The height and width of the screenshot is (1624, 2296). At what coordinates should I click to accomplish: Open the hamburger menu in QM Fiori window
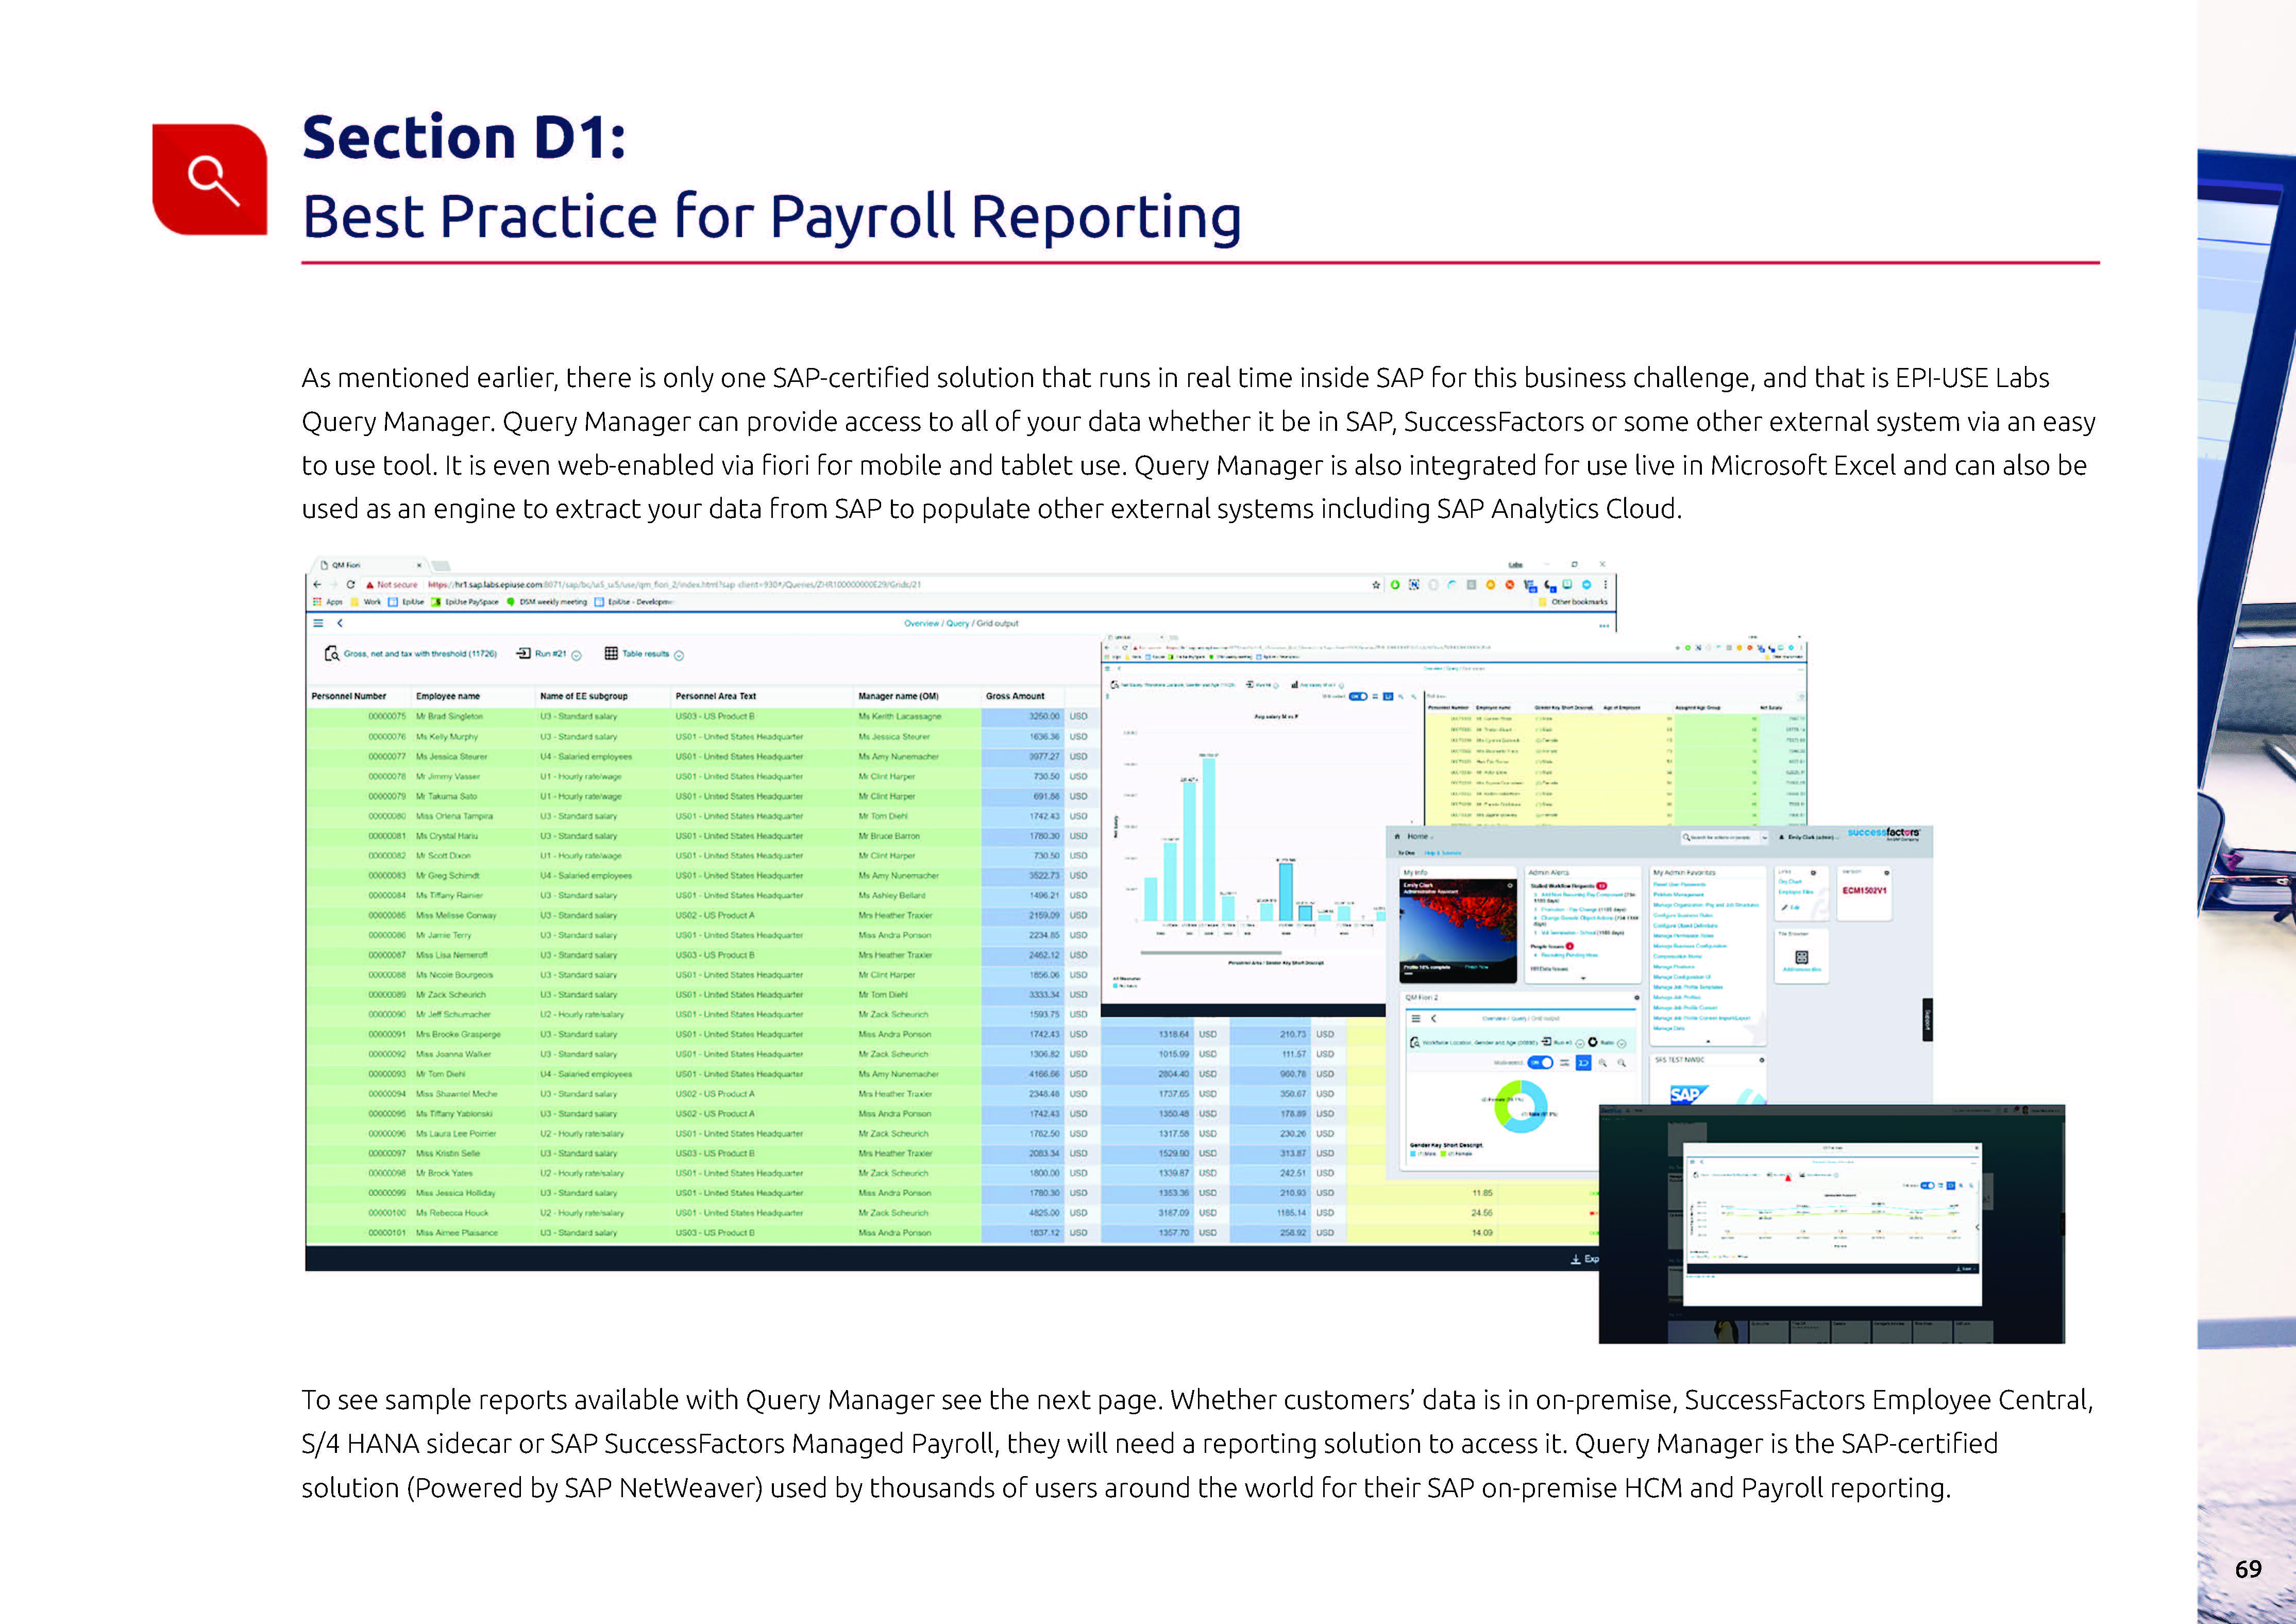318,623
